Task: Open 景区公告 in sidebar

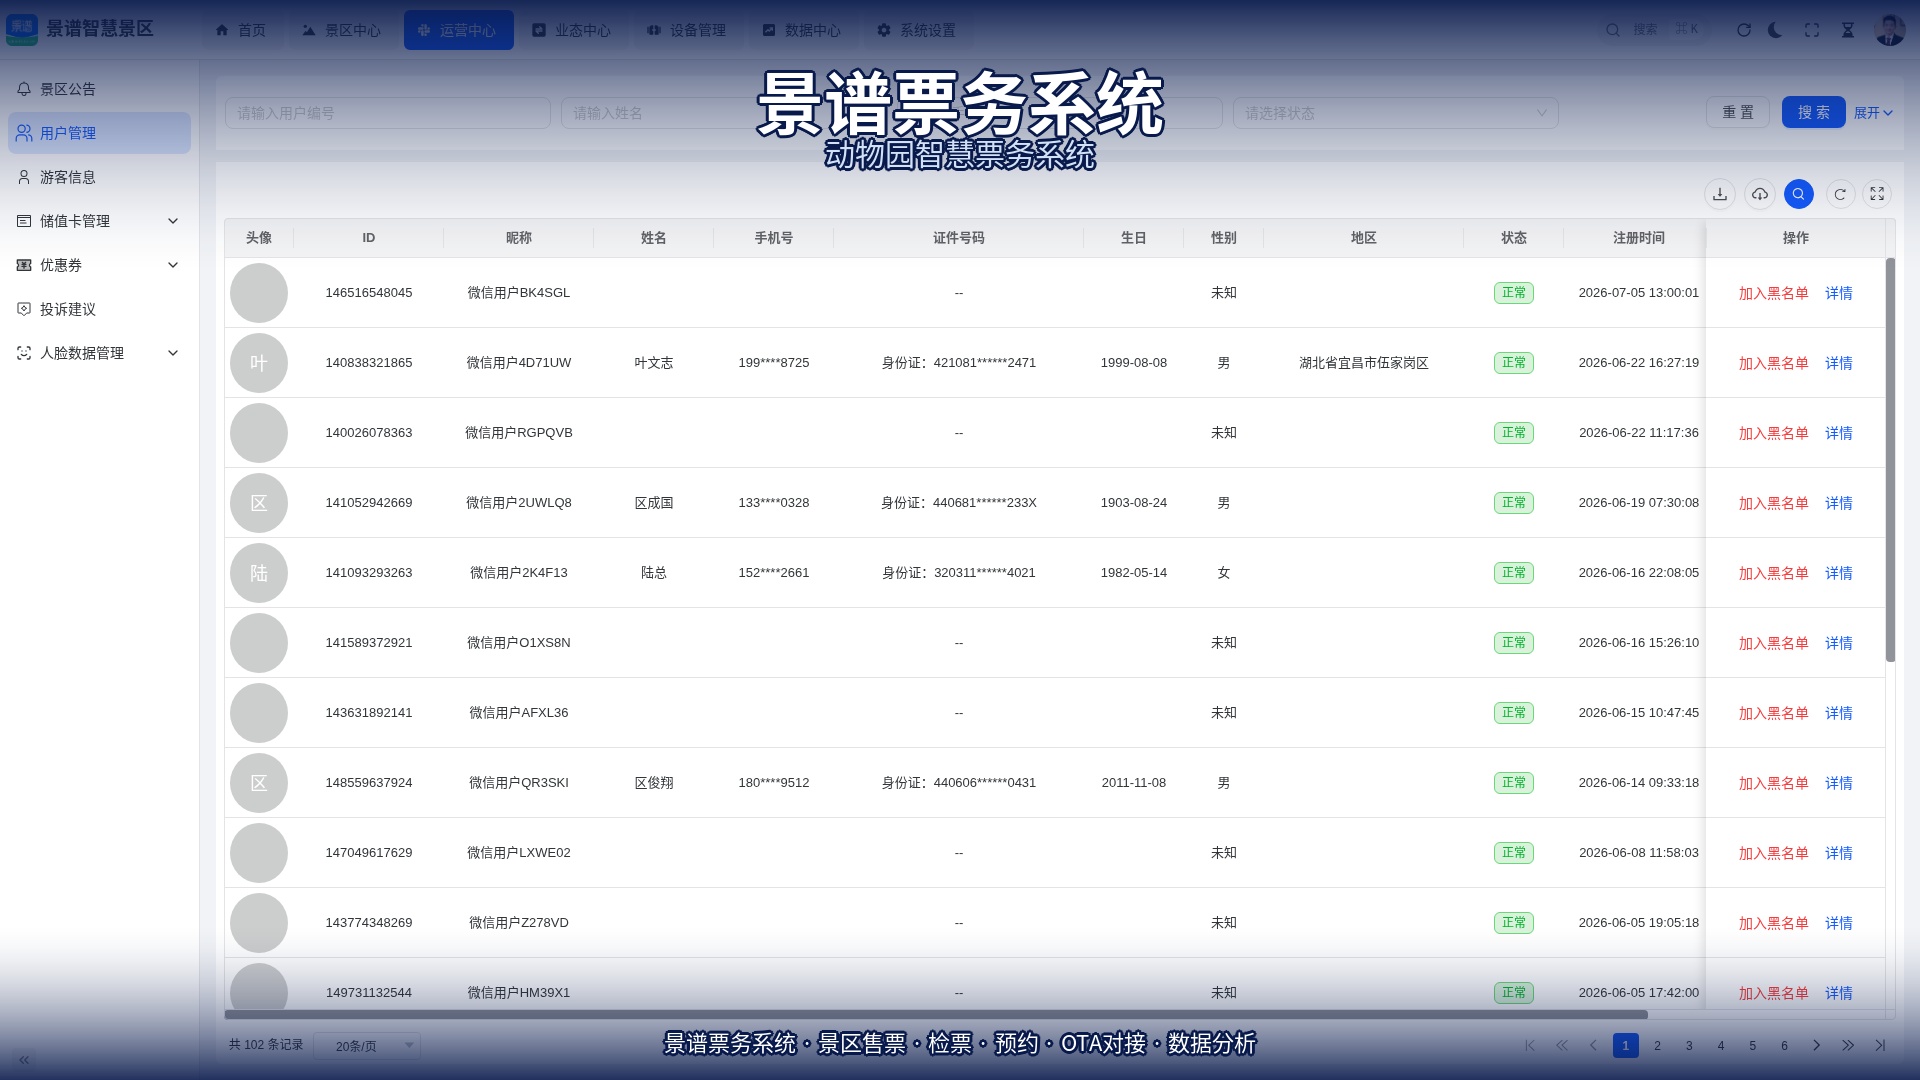Action: pos(99,89)
